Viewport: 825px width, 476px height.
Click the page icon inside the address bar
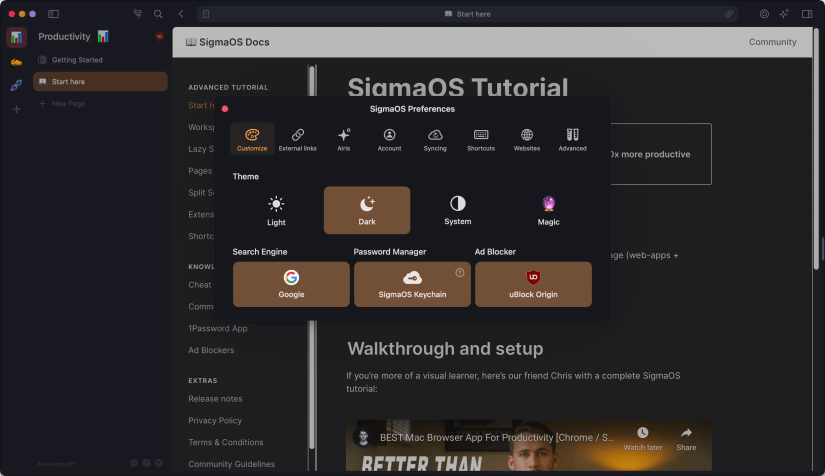(206, 14)
